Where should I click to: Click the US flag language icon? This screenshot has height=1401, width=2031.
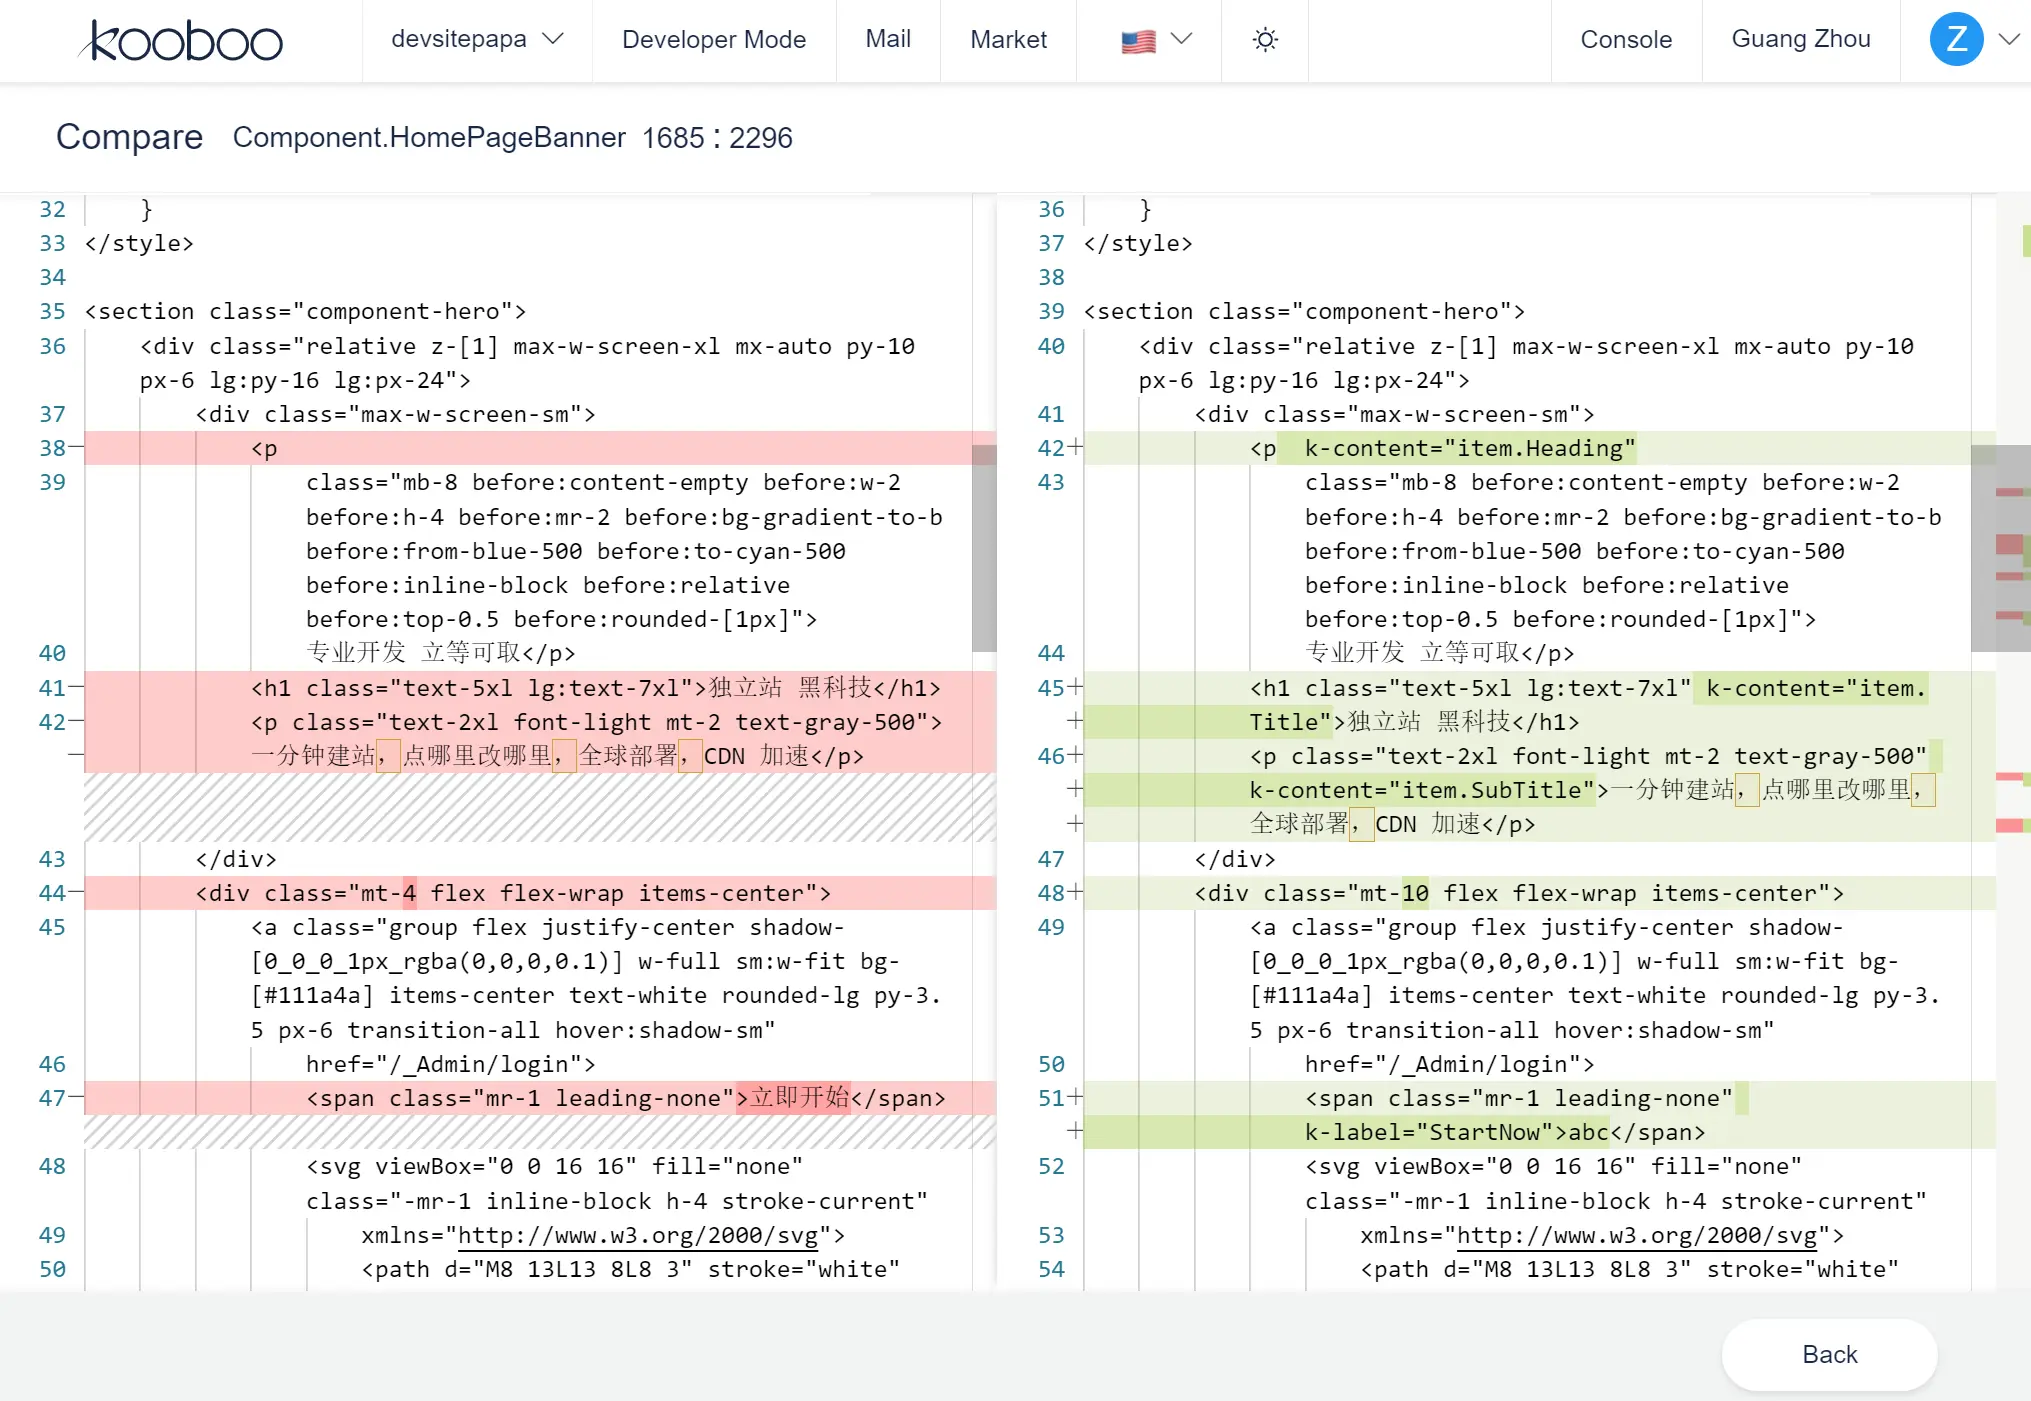(x=1138, y=41)
